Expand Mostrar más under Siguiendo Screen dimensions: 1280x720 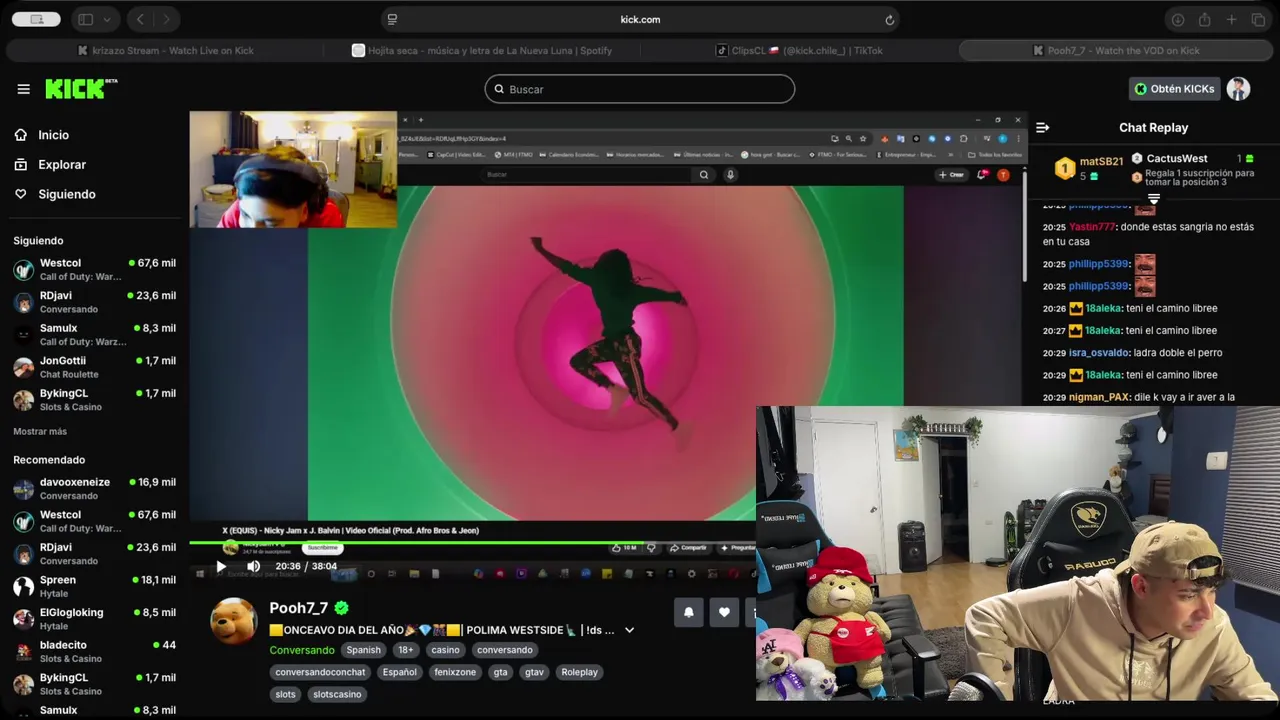[40, 432]
